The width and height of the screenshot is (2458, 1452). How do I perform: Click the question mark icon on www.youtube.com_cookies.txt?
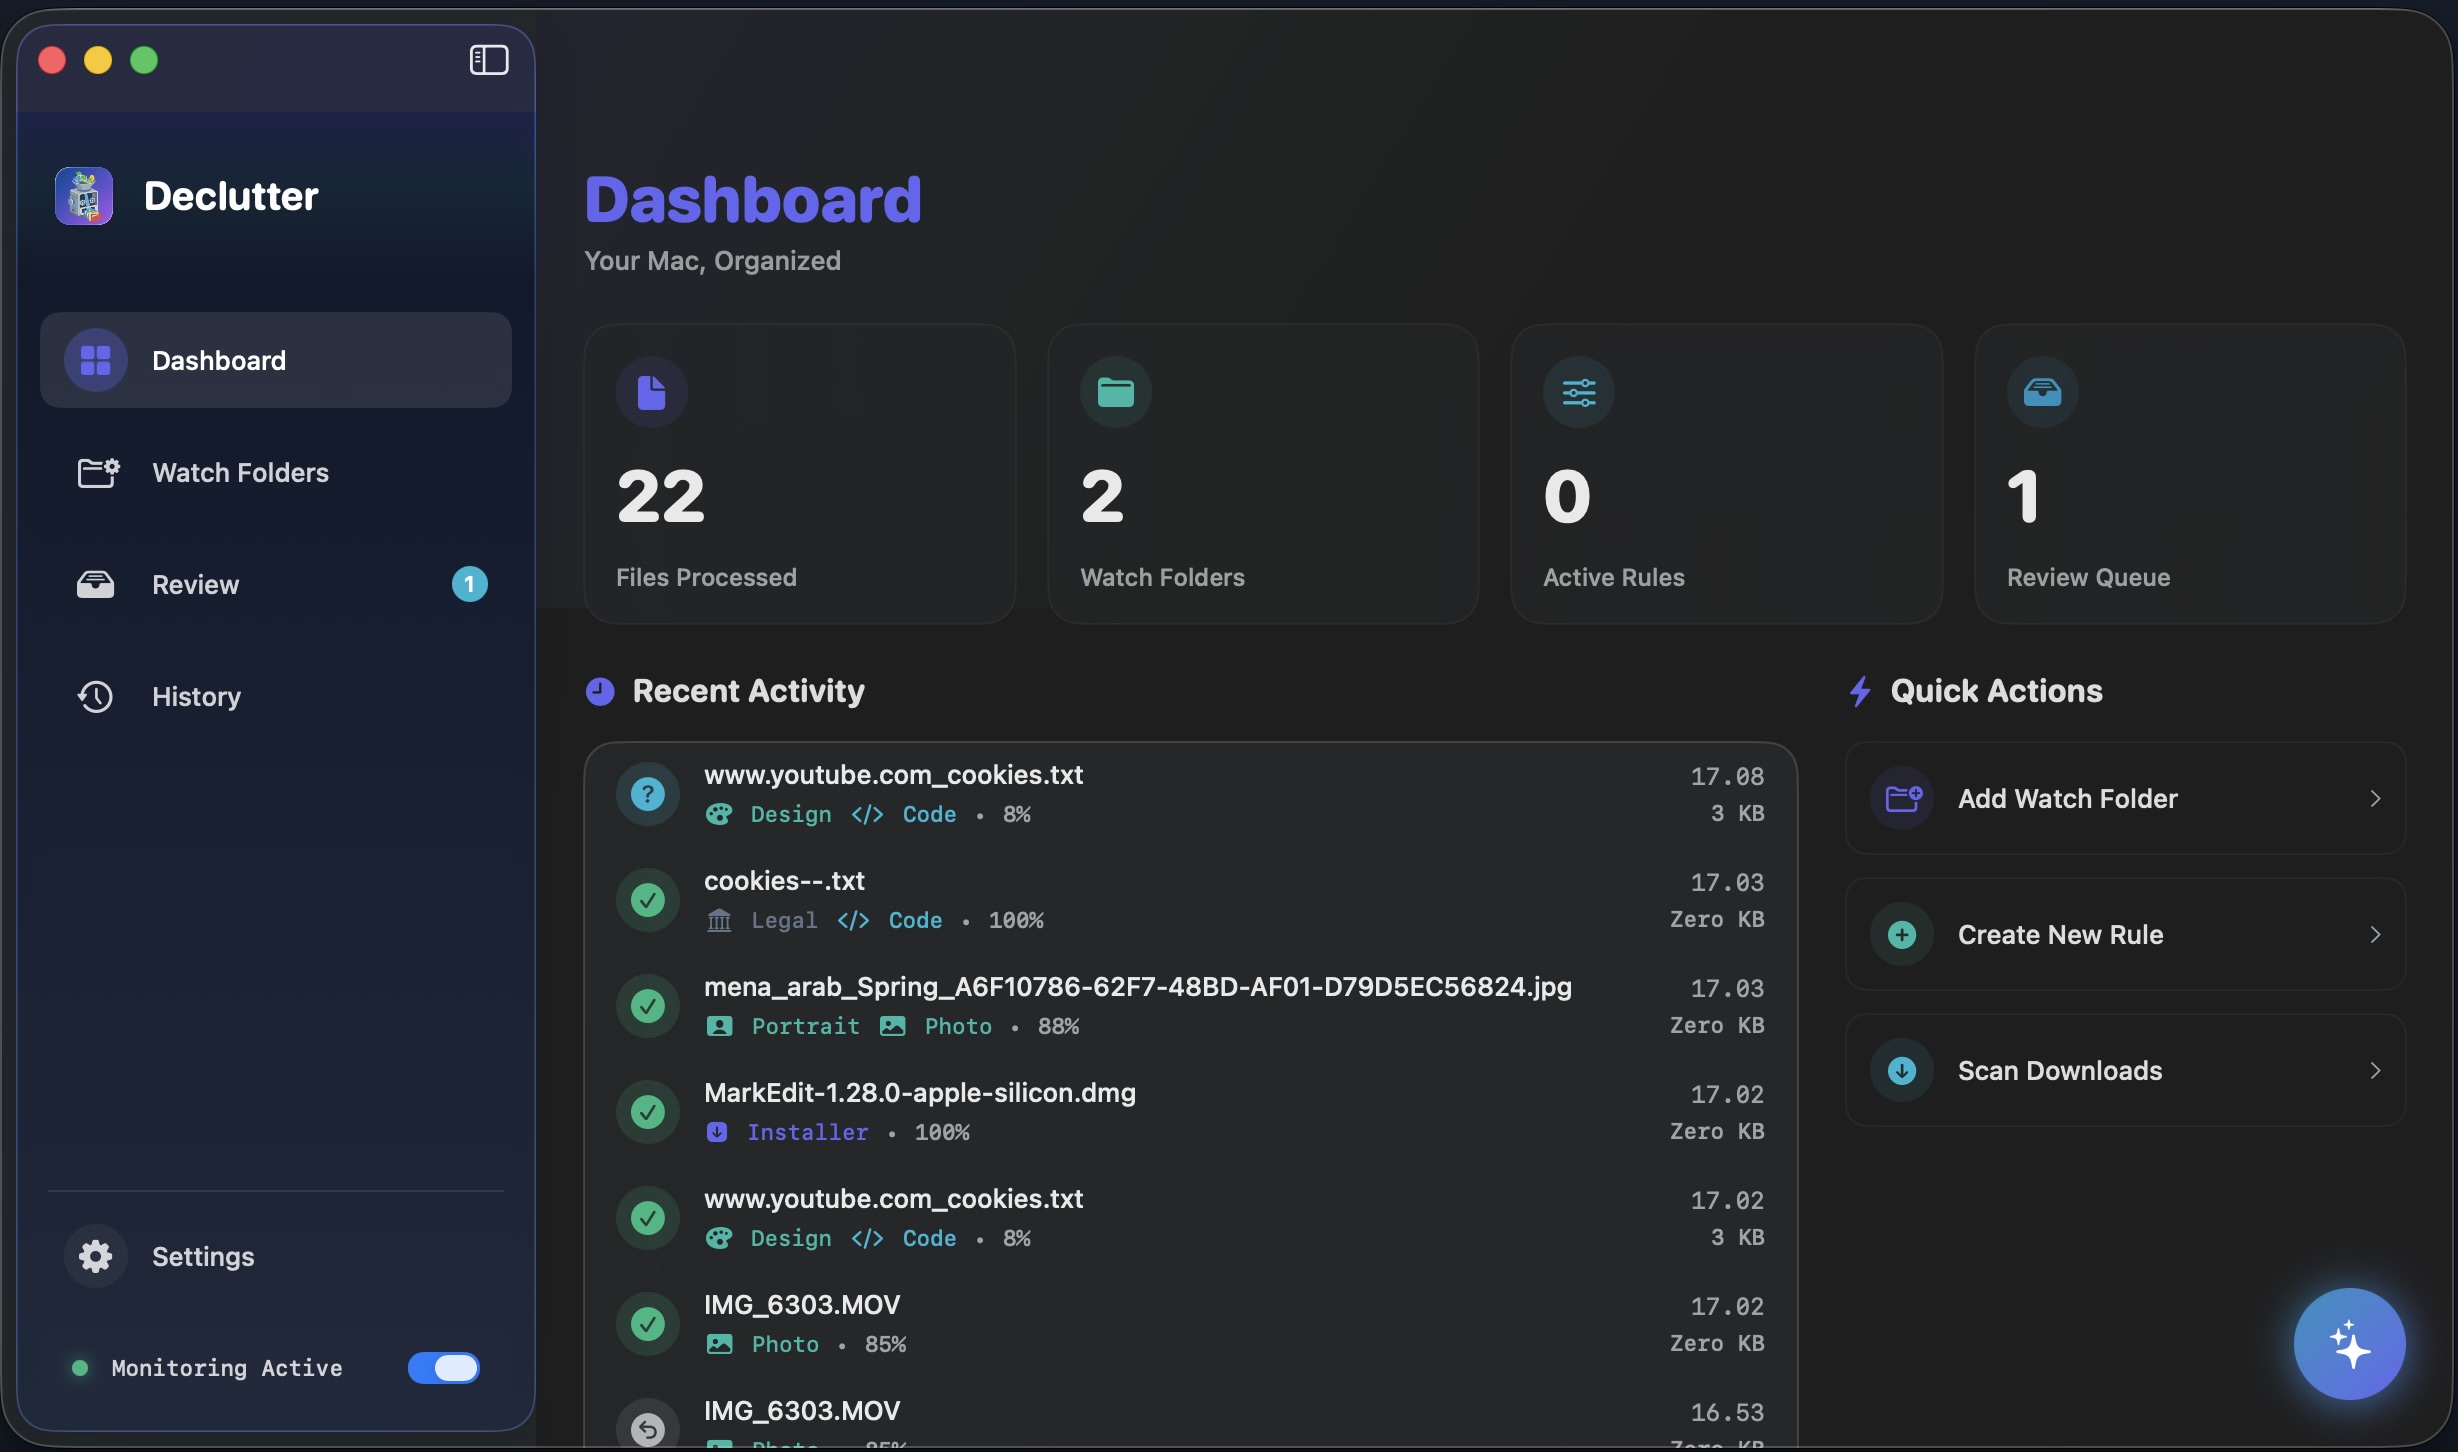click(647, 793)
